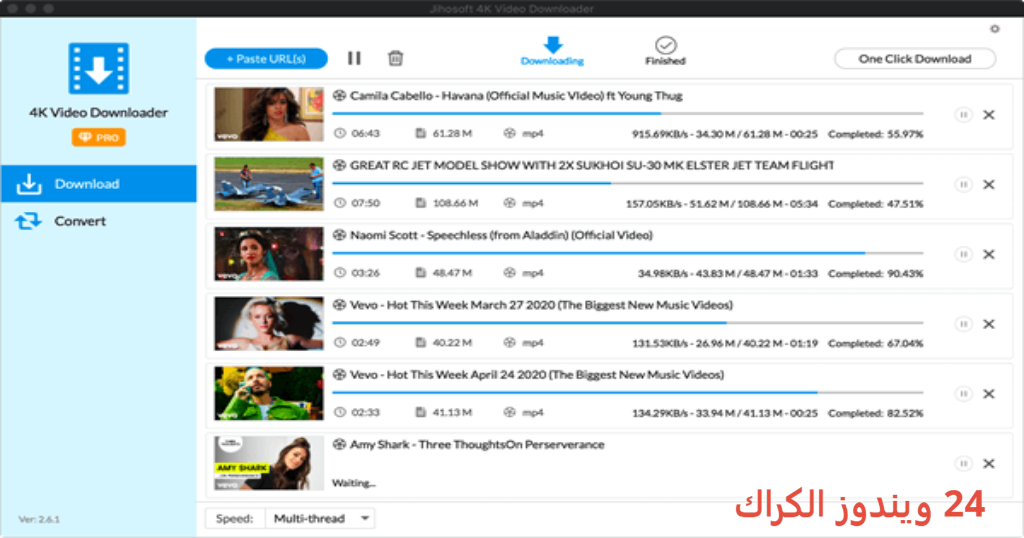Click the file size icon next to 61.28 M
This screenshot has height=538, width=1024.
(421, 134)
